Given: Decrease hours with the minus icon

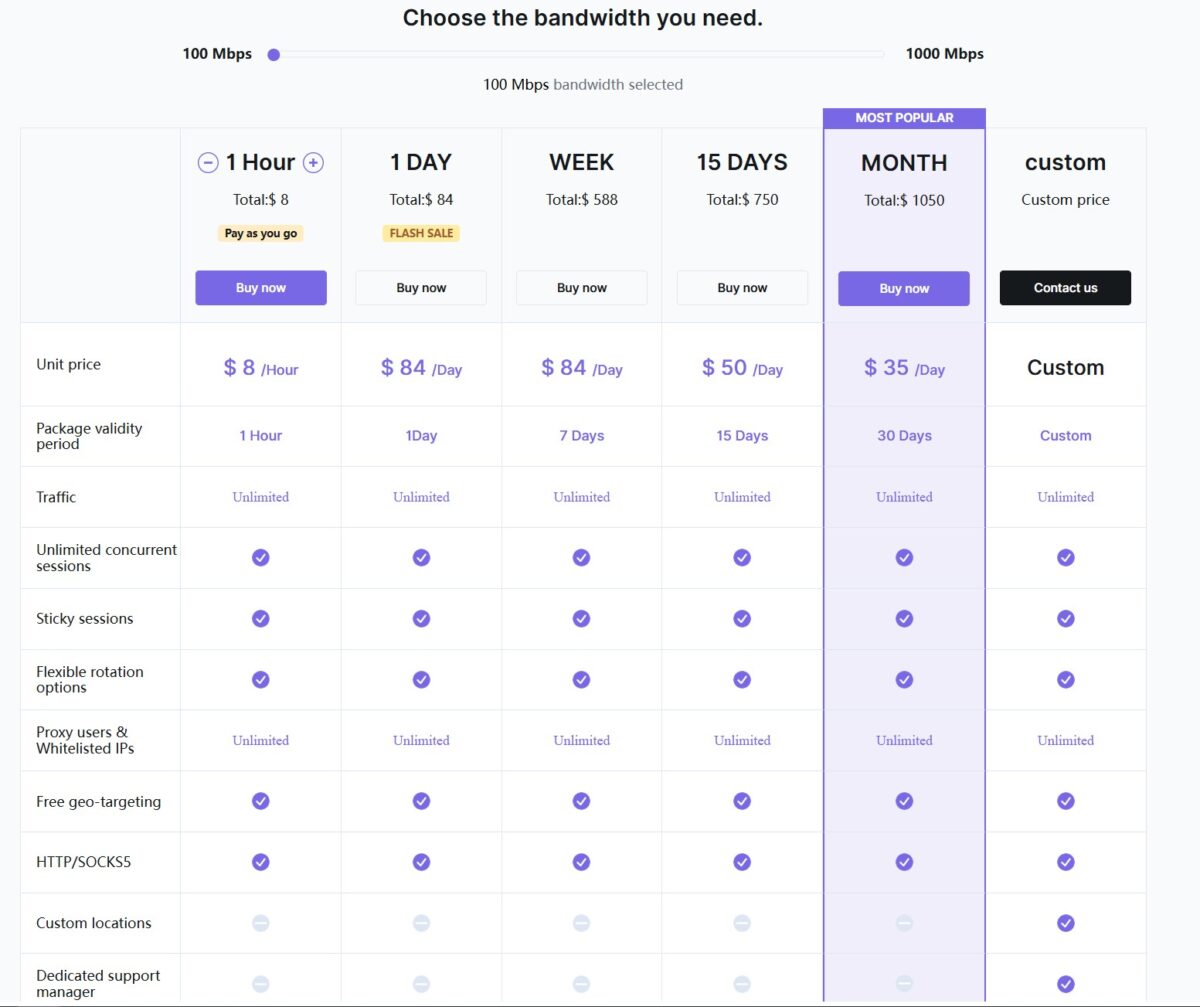Looking at the screenshot, I should (208, 163).
